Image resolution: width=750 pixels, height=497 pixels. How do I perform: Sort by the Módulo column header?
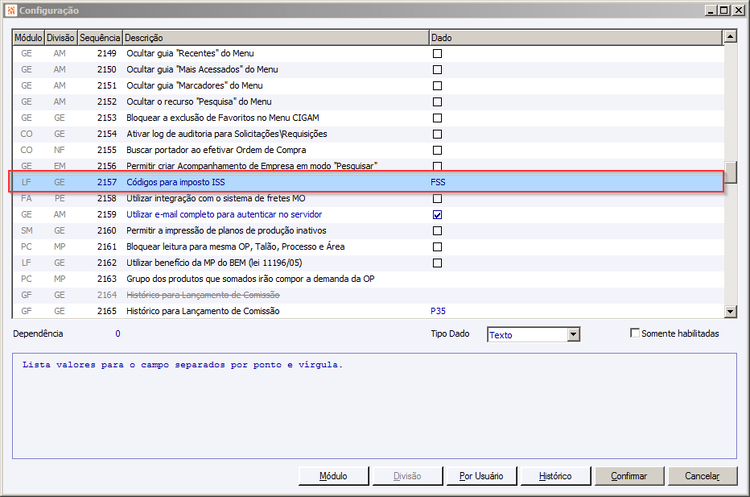[28, 38]
